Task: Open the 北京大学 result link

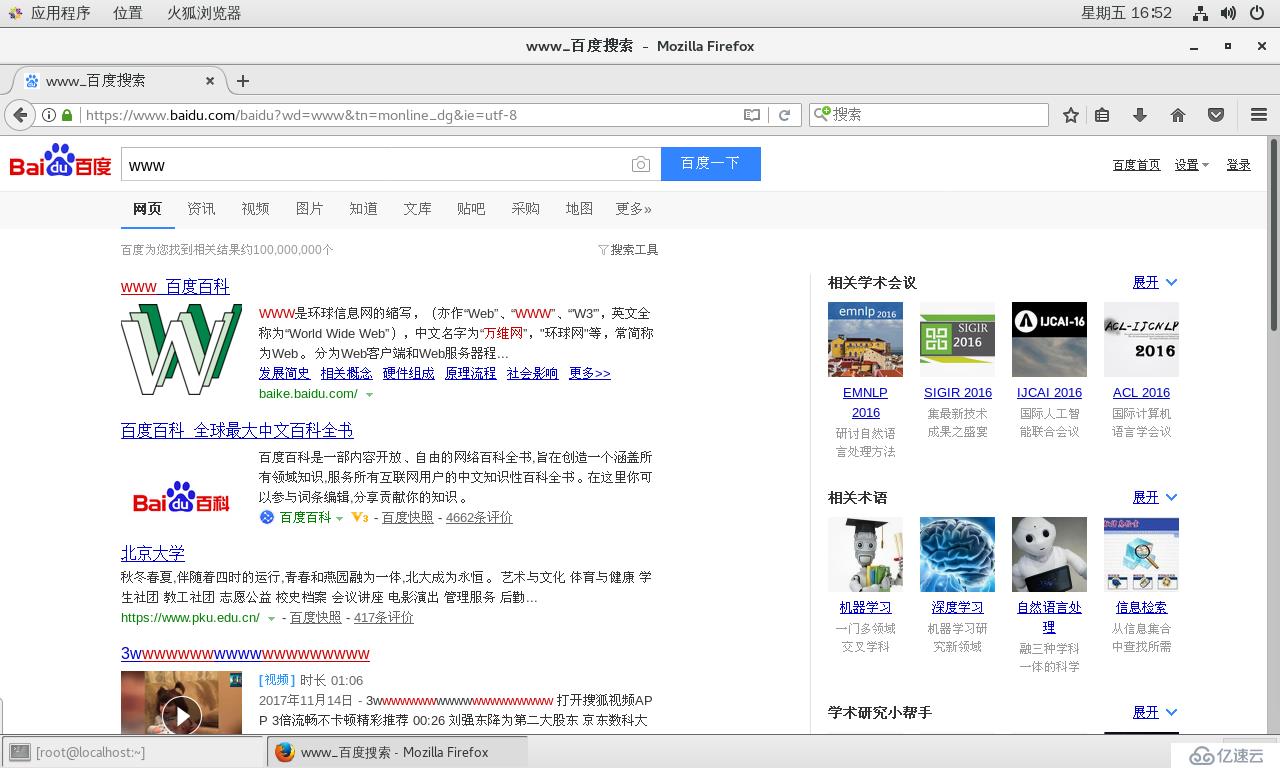Action: (x=153, y=554)
